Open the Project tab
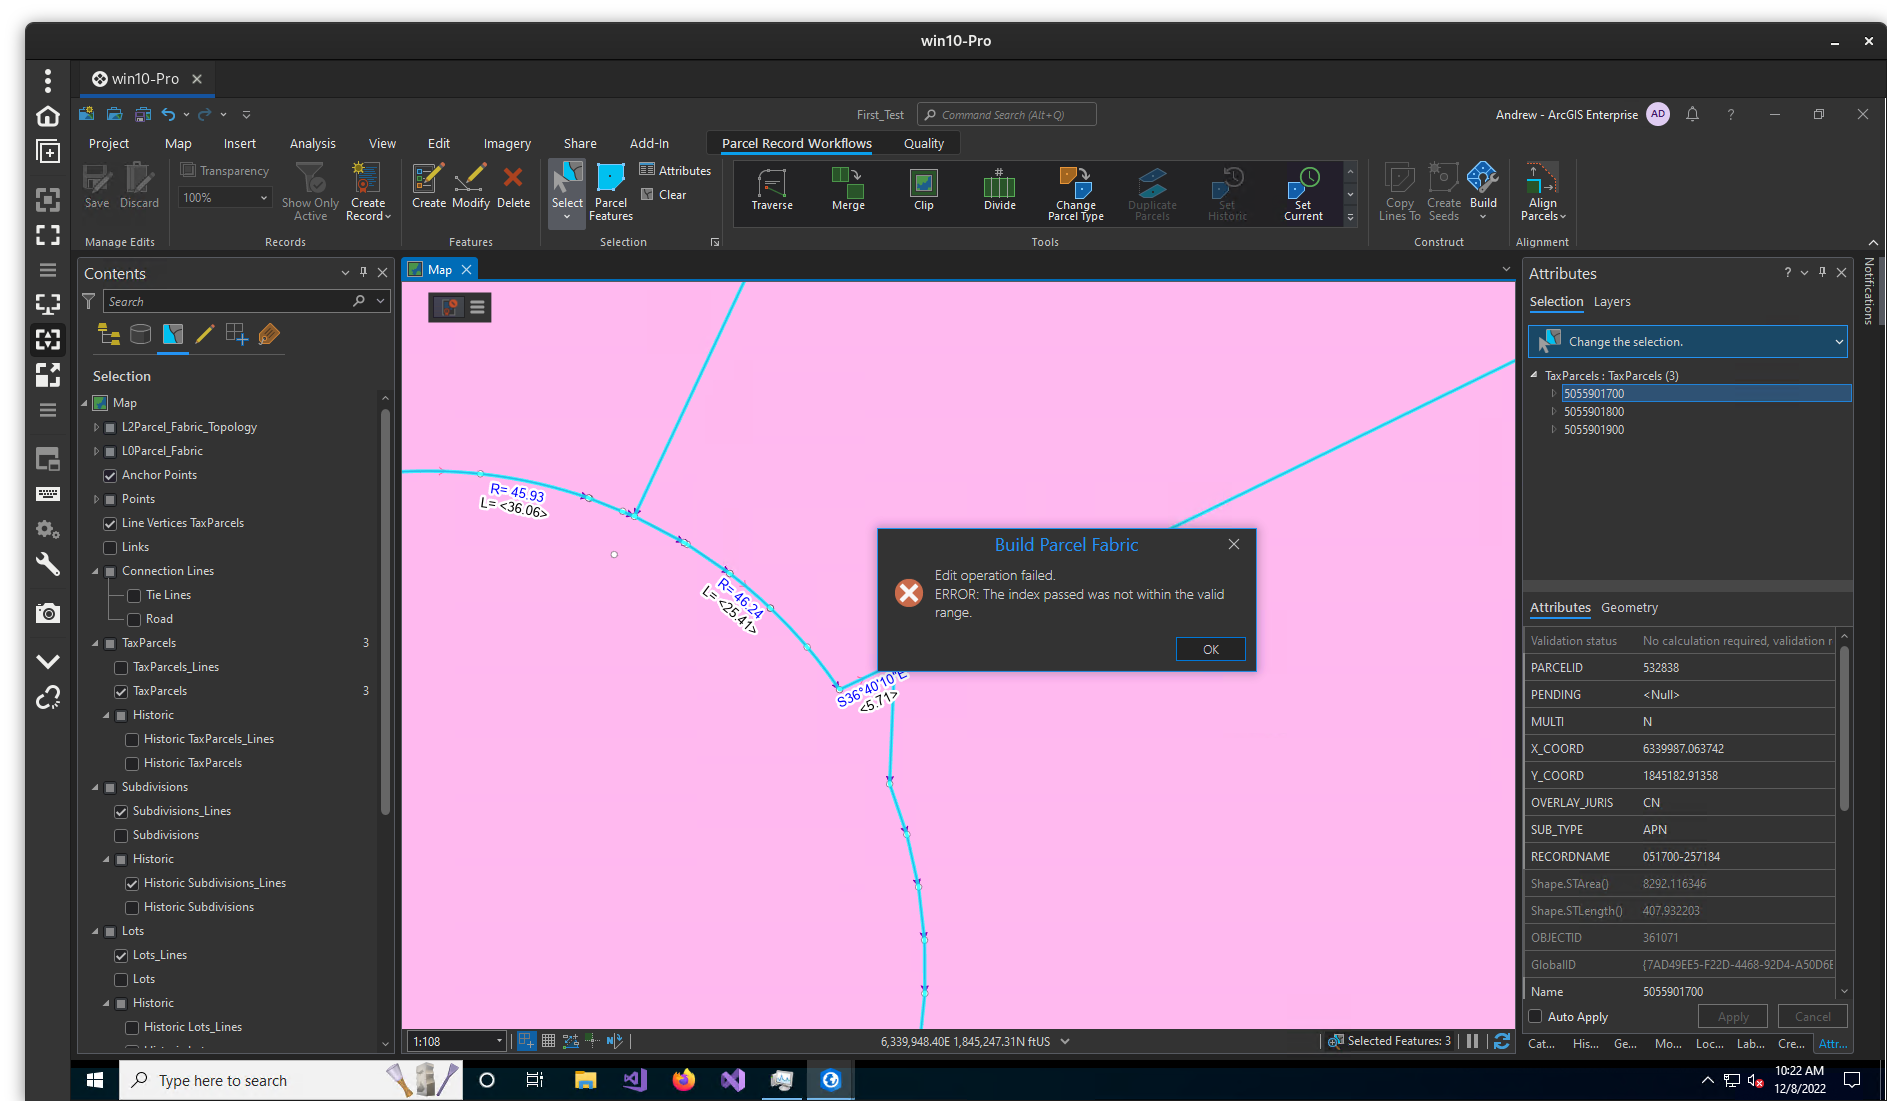1887x1101 pixels. [109, 143]
